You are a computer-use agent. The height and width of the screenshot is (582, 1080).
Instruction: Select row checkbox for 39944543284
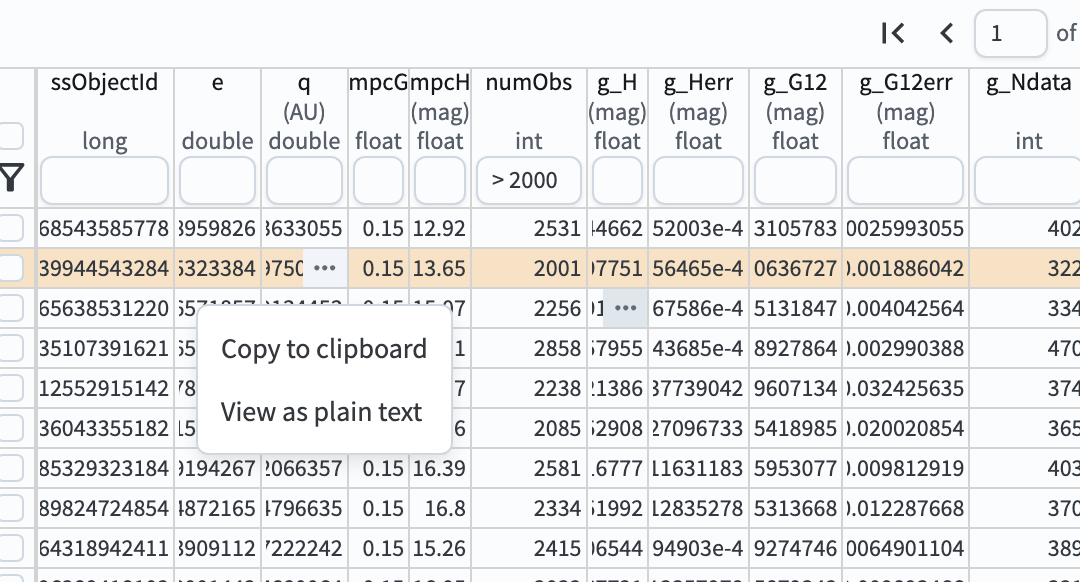12,268
